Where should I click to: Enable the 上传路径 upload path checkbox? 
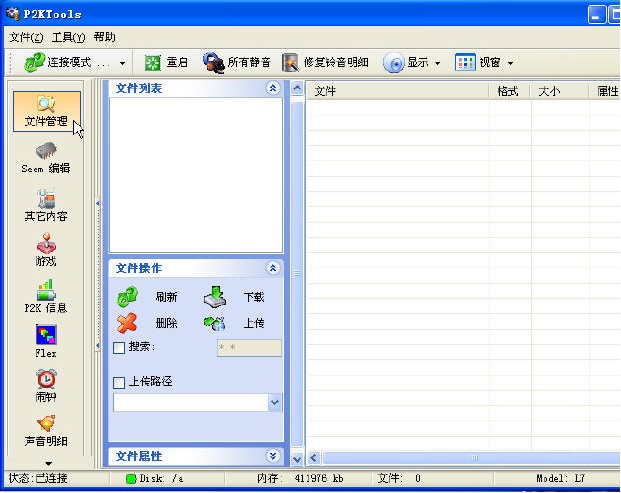pos(119,383)
